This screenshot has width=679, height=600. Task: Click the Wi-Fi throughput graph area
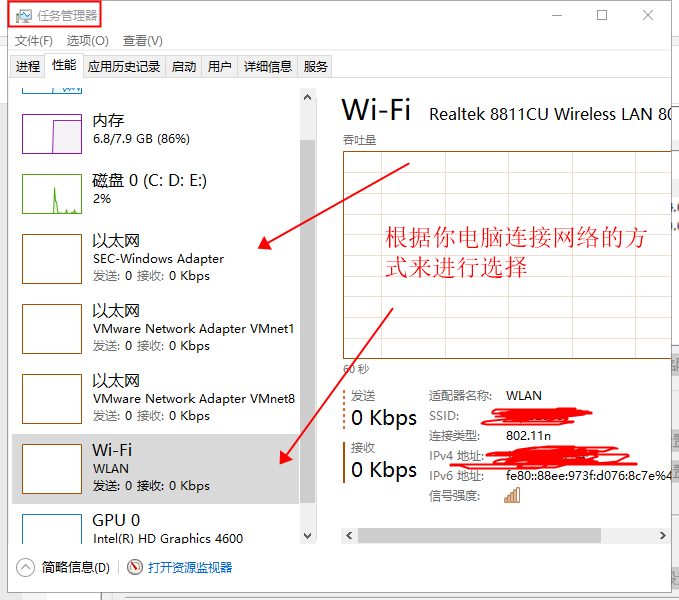508,255
